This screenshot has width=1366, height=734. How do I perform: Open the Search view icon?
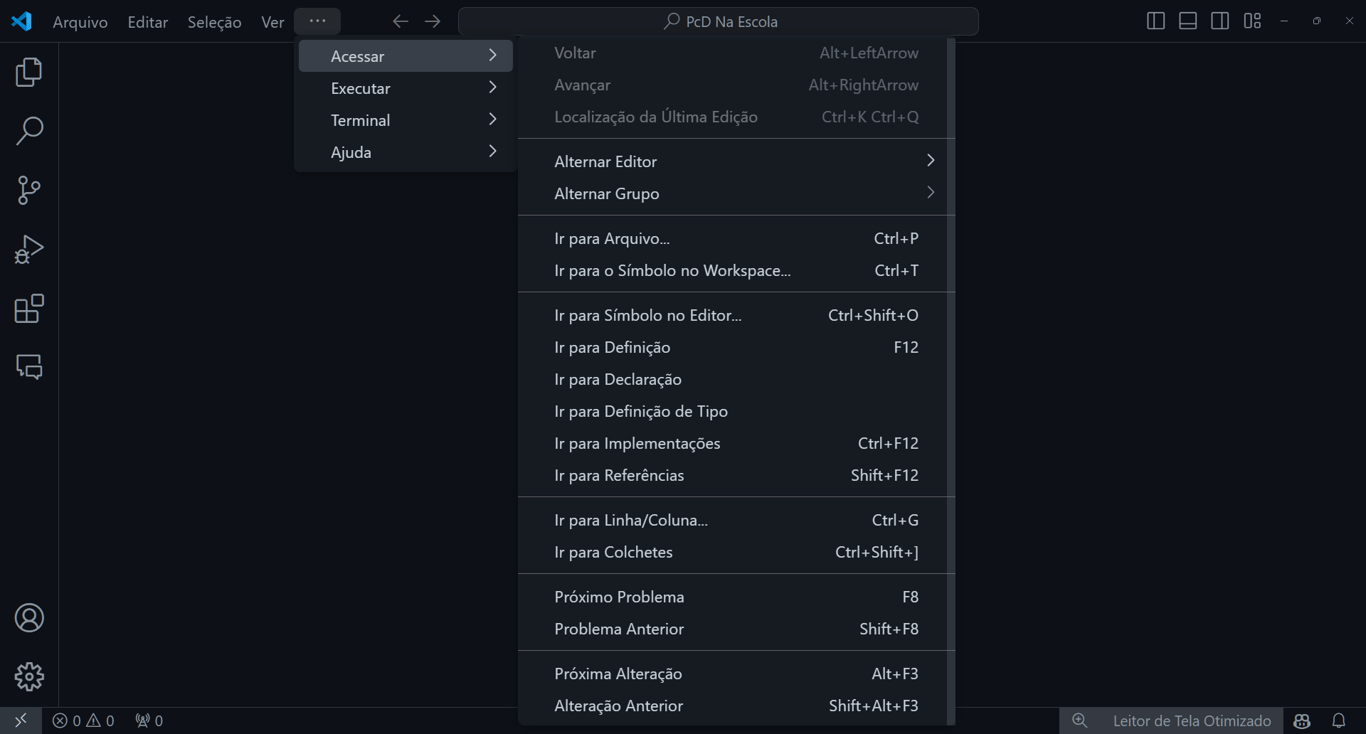pyautogui.click(x=29, y=131)
